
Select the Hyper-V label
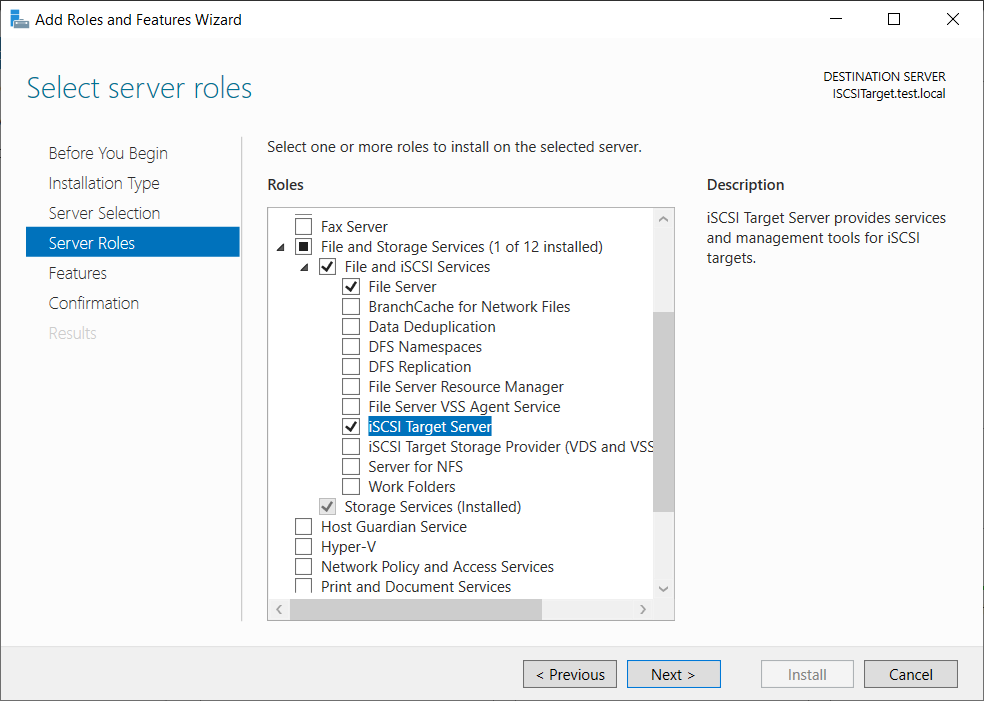pyautogui.click(x=348, y=547)
